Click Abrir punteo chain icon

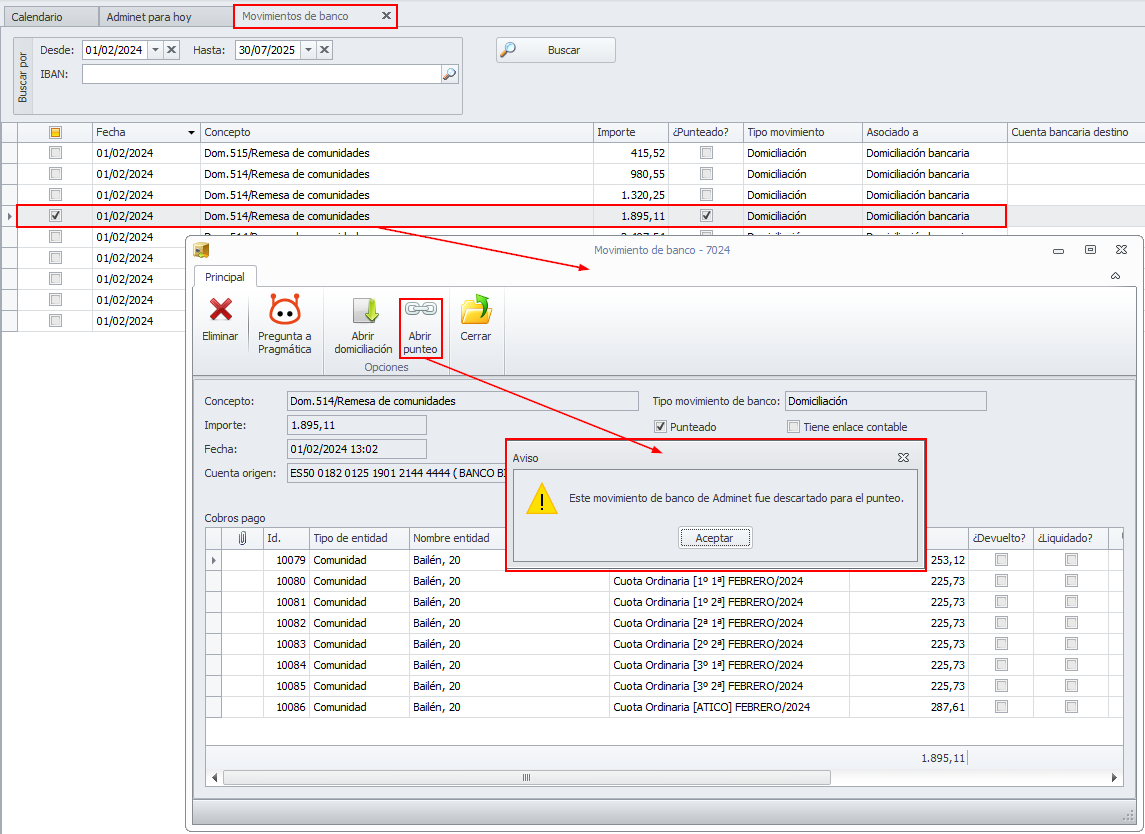(x=421, y=309)
